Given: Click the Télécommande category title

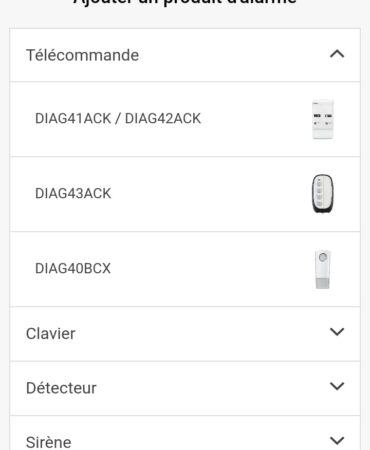Looking at the screenshot, I should click(82, 55).
